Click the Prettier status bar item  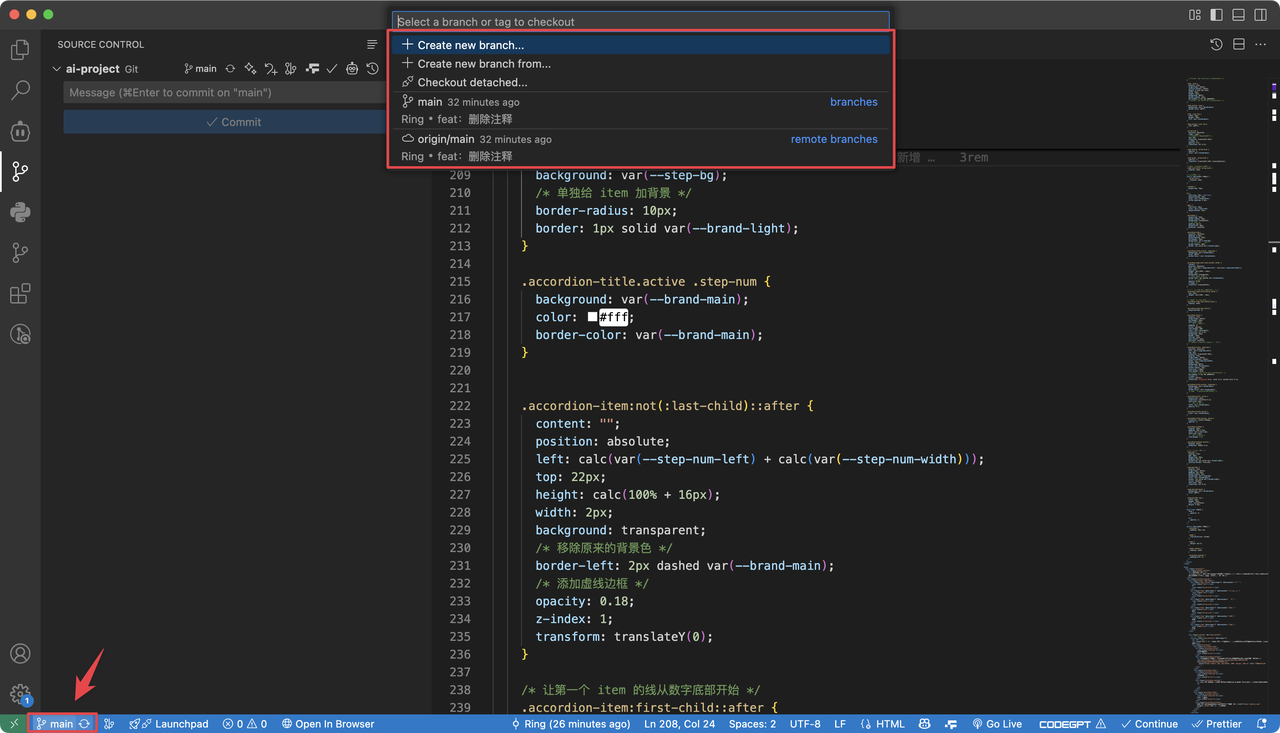click(1217, 724)
